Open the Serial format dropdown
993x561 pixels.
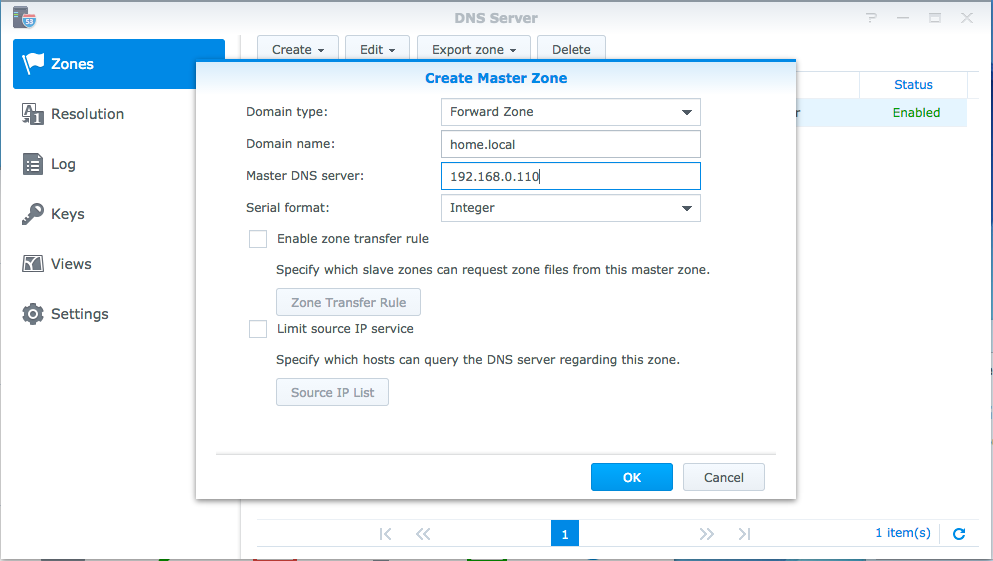click(571, 208)
